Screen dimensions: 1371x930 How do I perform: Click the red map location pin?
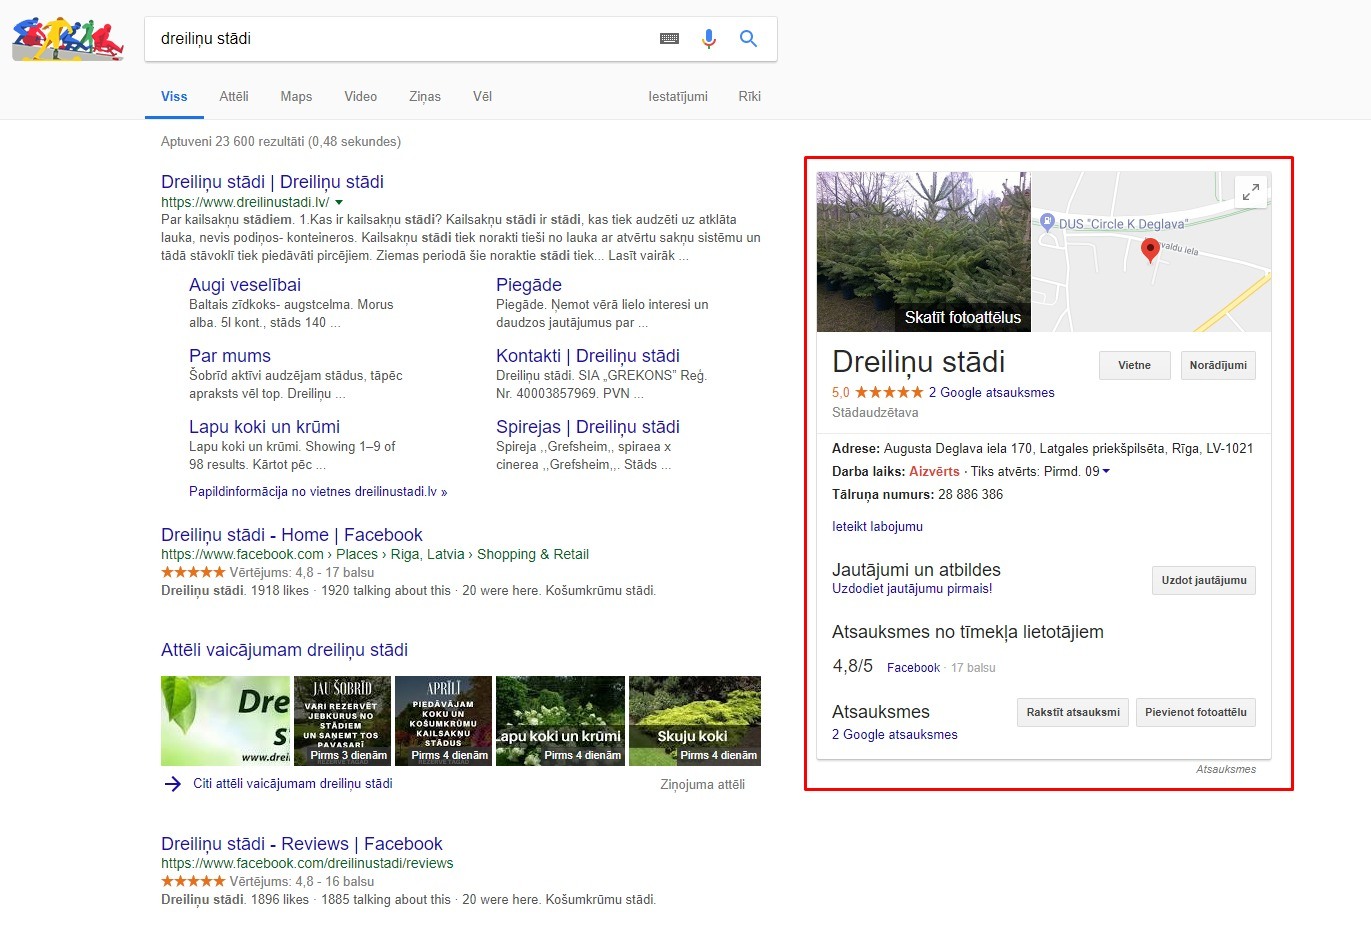pyautogui.click(x=1150, y=249)
